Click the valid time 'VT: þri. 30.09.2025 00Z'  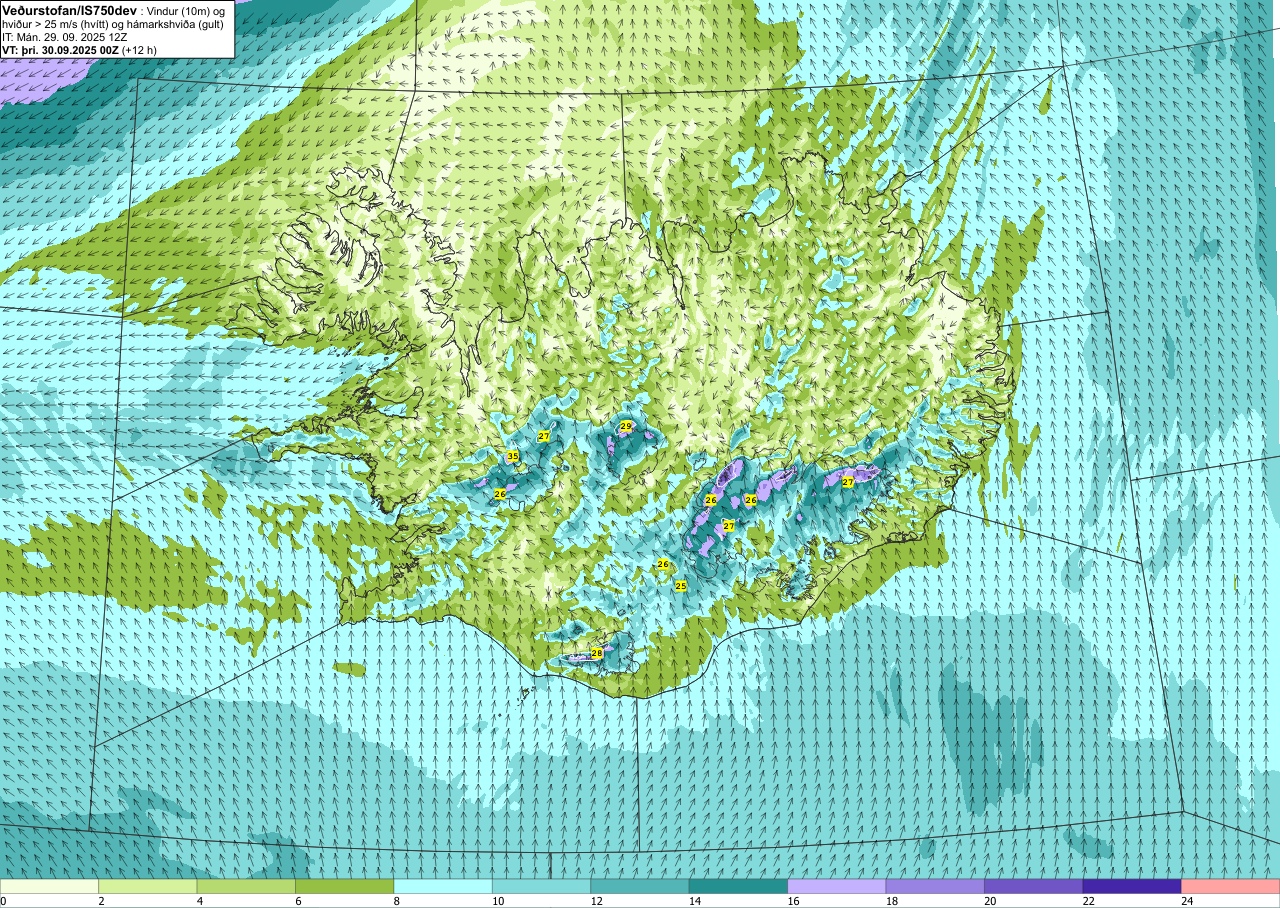pyautogui.click(x=60, y=49)
